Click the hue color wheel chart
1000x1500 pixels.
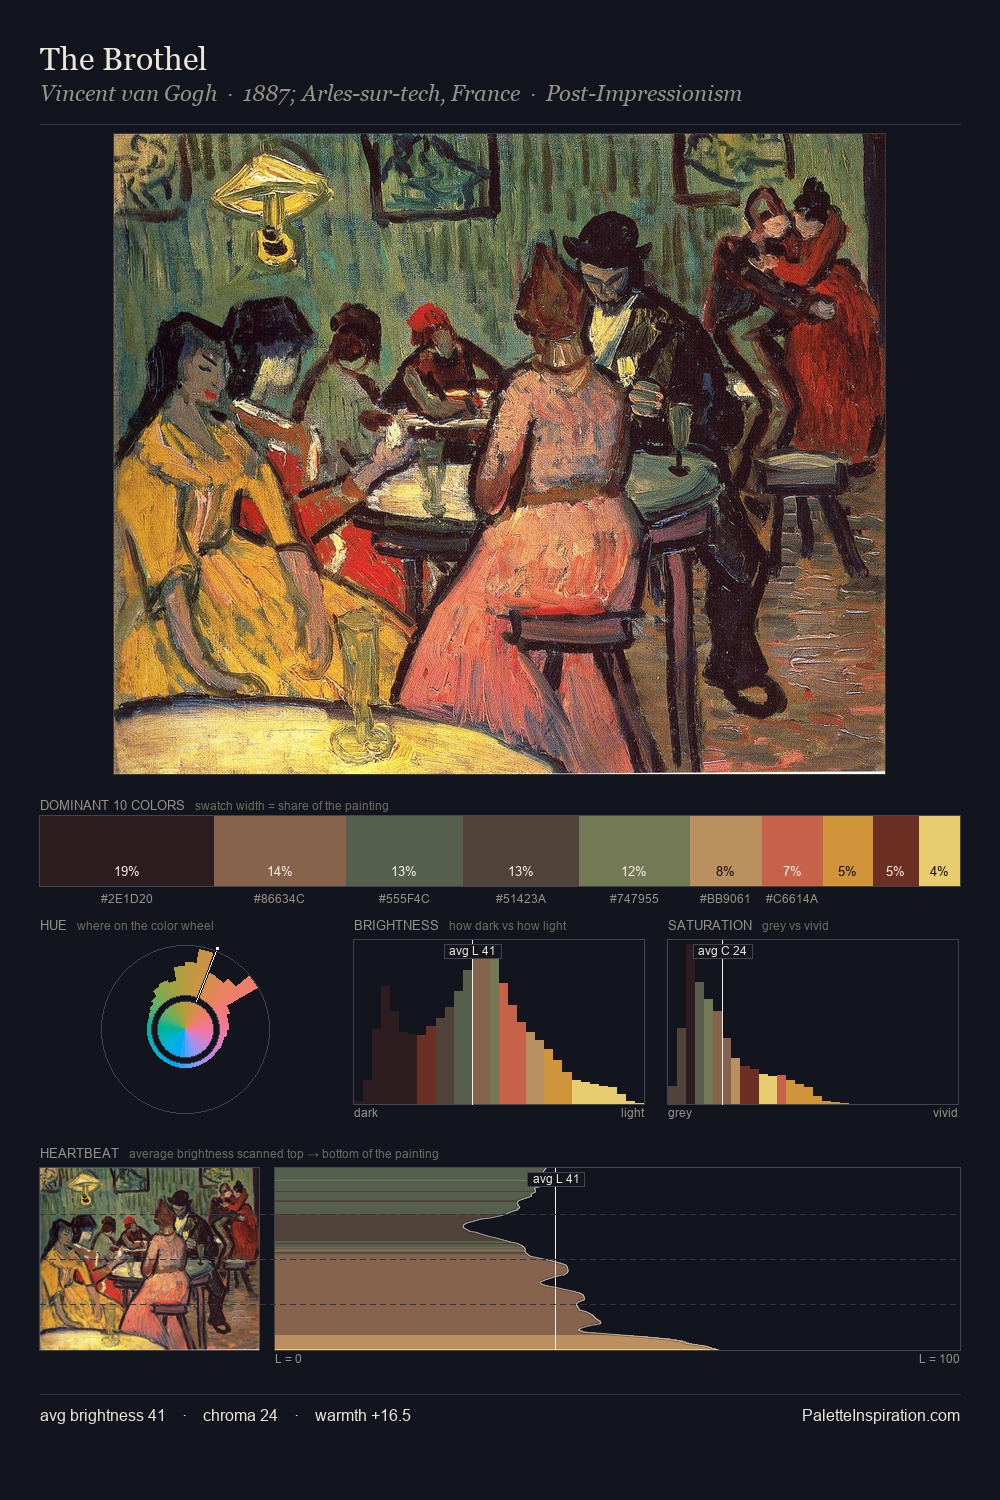click(x=185, y=1029)
